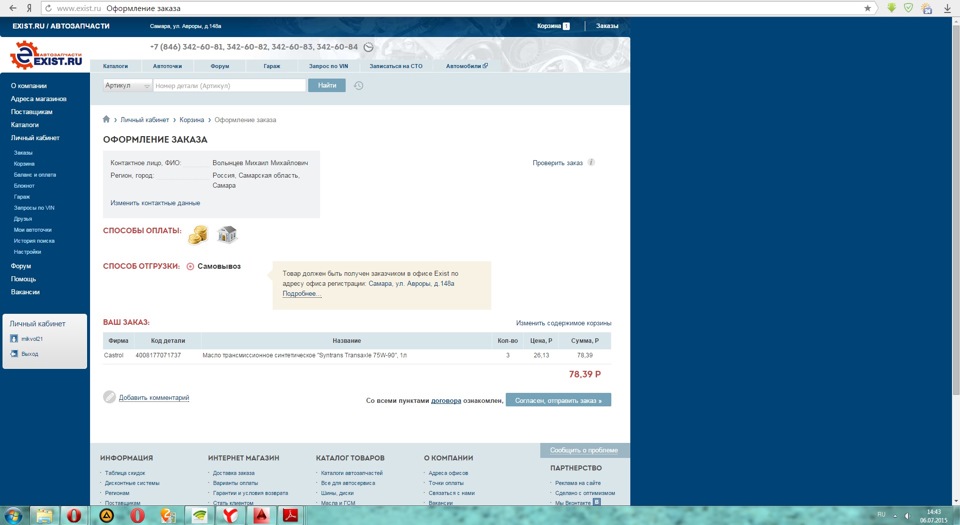The width and height of the screenshot is (960, 525).
Task: Click the clock icon beside phone numbers
Action: pyautogui.click(x=368, y=47)
